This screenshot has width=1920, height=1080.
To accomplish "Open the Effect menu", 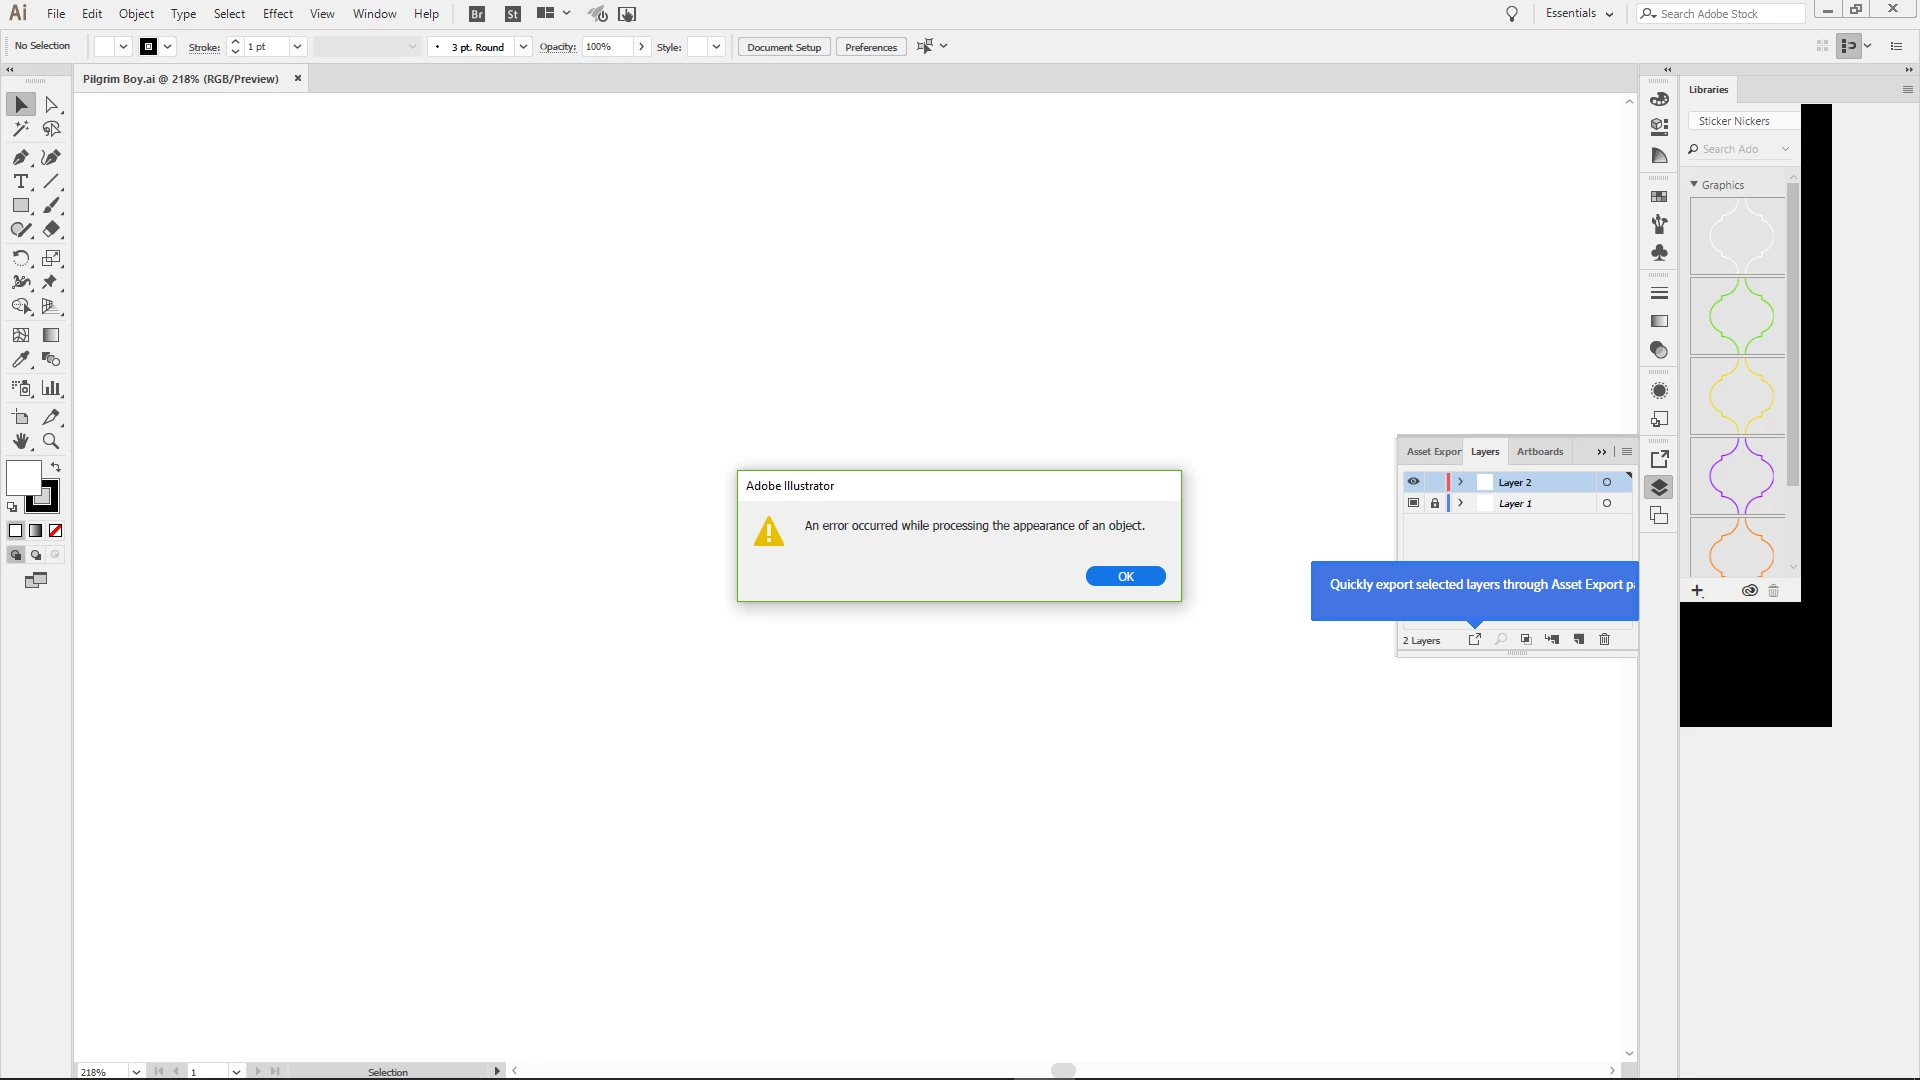I will pyautogui.click(x=278, y=14).
